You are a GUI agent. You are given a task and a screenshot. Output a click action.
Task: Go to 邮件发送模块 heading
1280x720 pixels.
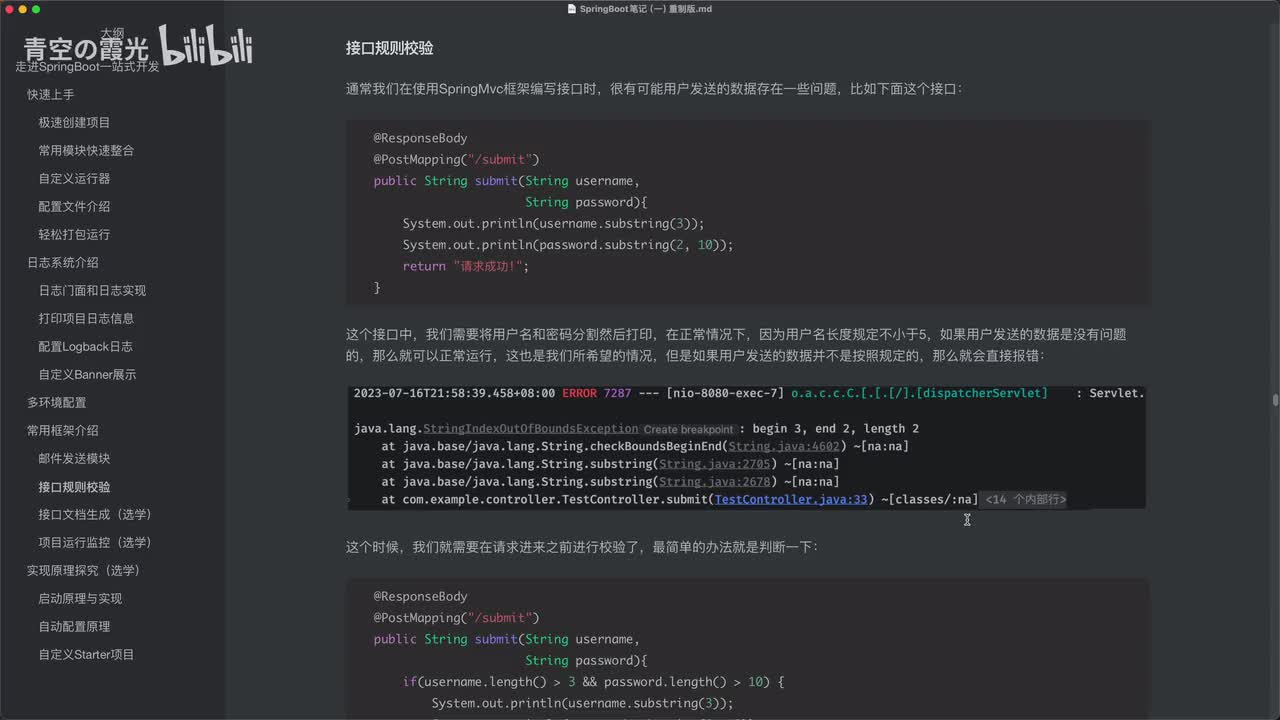pos(74,458)
